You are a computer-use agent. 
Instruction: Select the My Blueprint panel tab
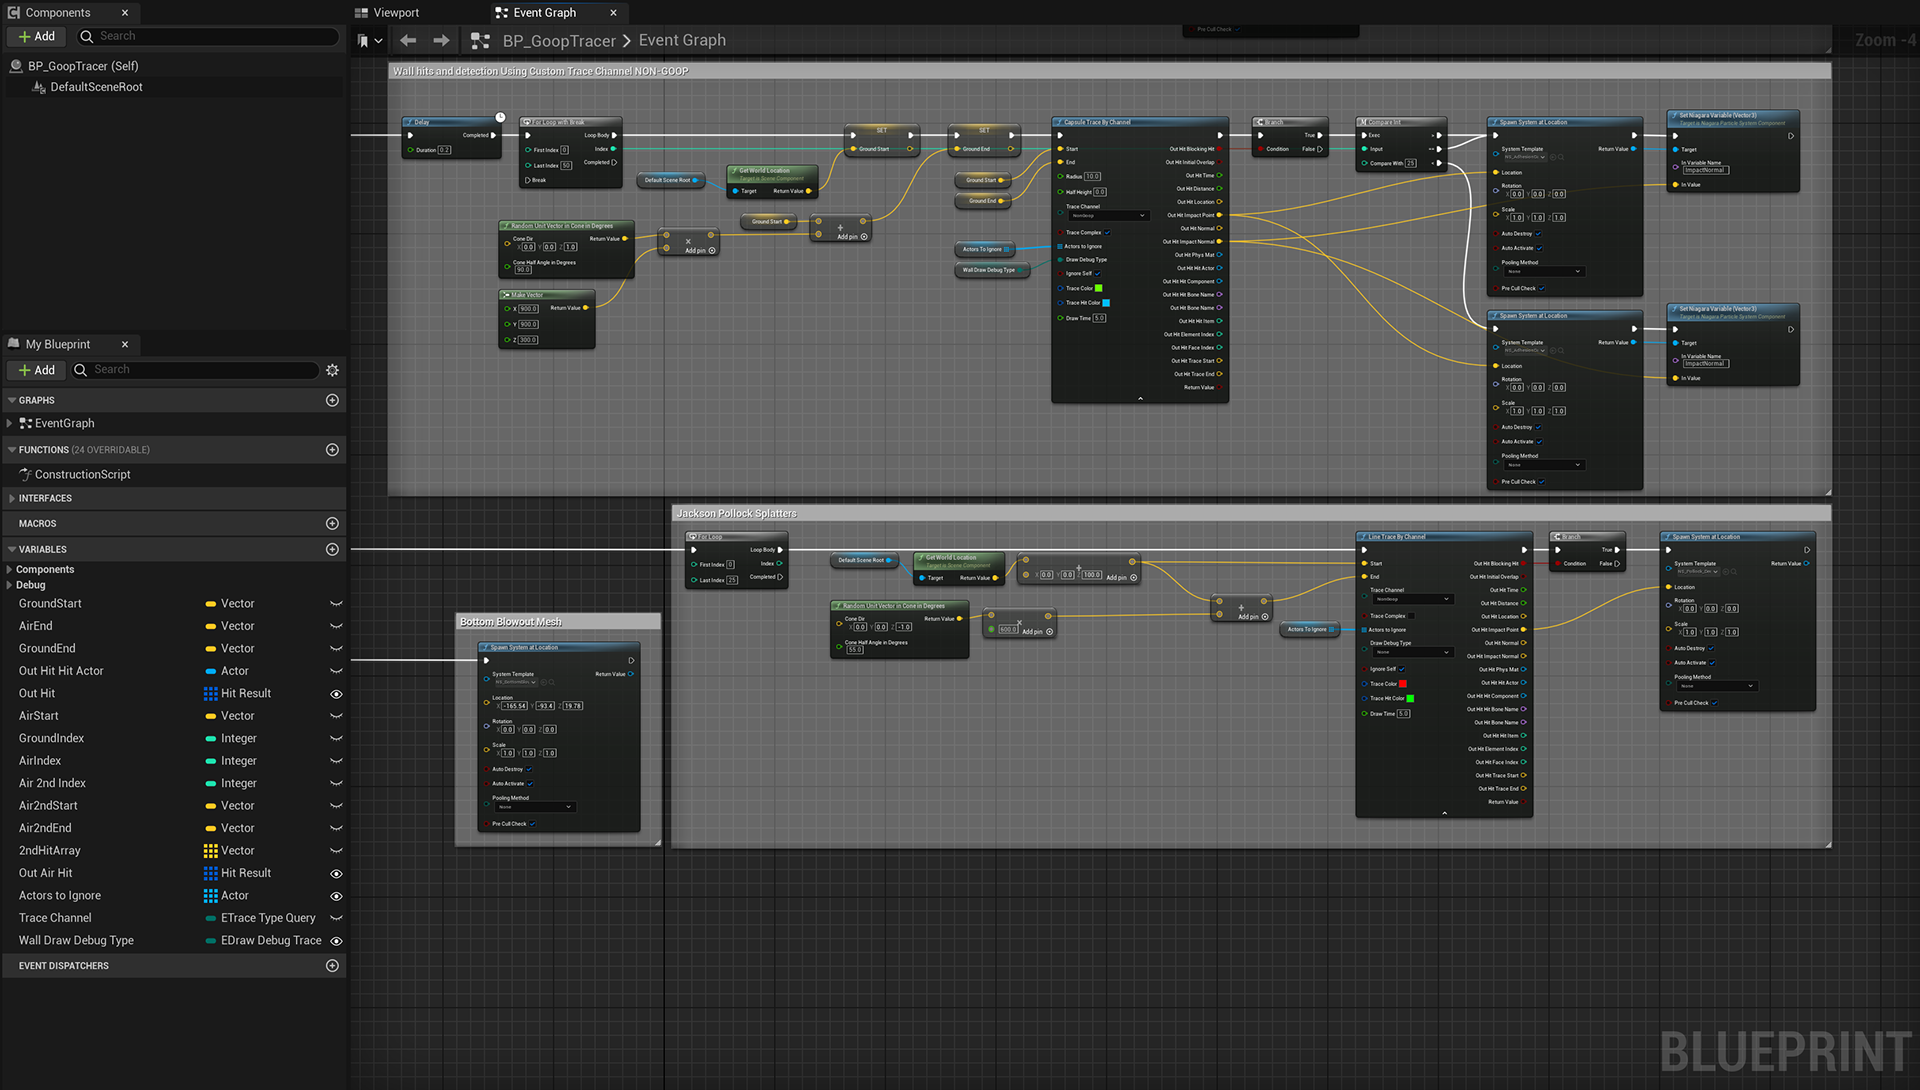pos(57,344)
